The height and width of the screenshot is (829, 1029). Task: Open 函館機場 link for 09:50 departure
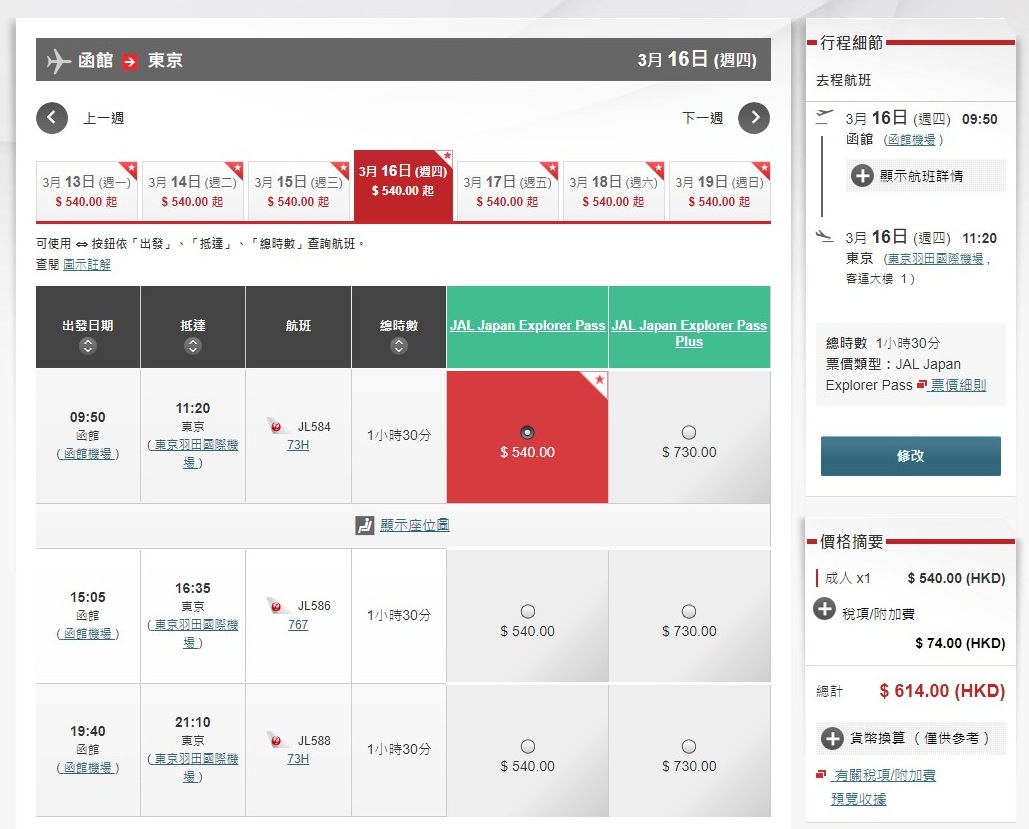coord(88,454)
